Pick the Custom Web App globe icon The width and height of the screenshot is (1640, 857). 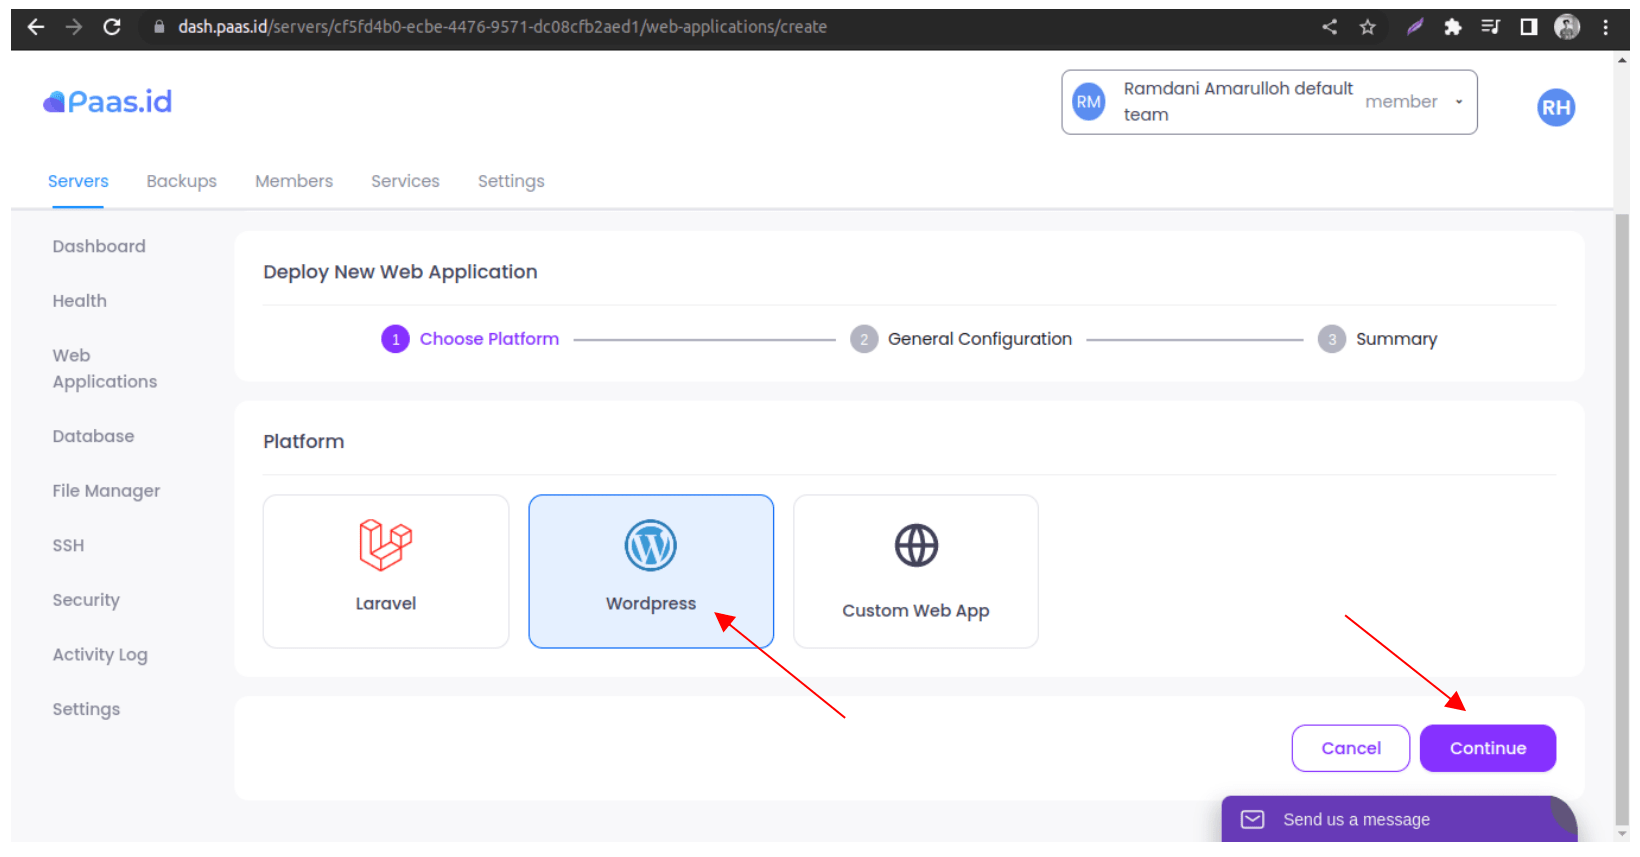[x=915, y=546]
